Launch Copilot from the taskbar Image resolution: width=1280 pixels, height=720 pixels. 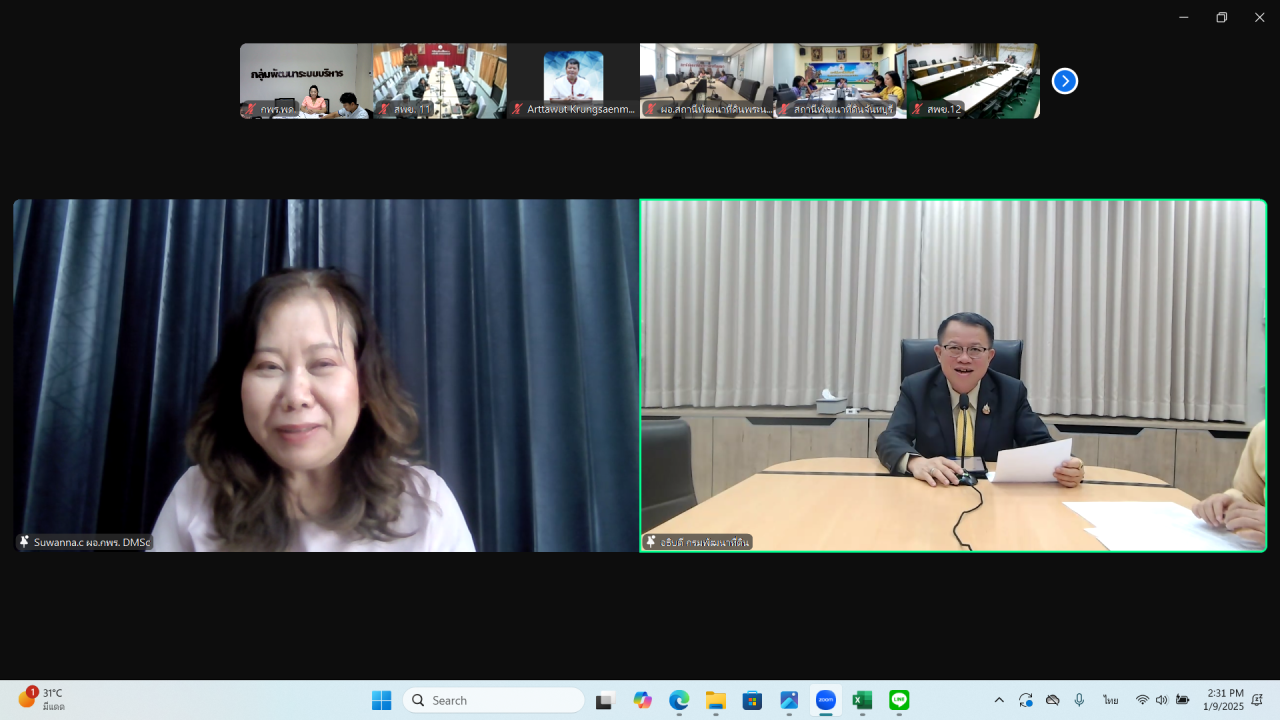click(642, 700)
